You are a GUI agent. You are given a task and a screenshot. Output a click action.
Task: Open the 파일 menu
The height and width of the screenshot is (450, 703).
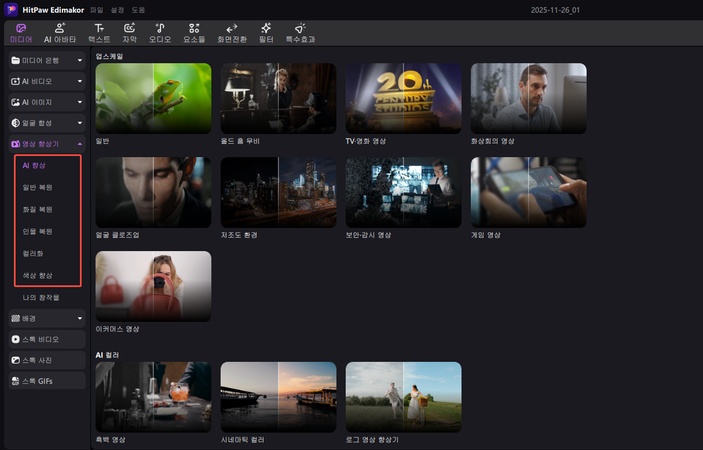pyautogui.click(x=97, y=9)
